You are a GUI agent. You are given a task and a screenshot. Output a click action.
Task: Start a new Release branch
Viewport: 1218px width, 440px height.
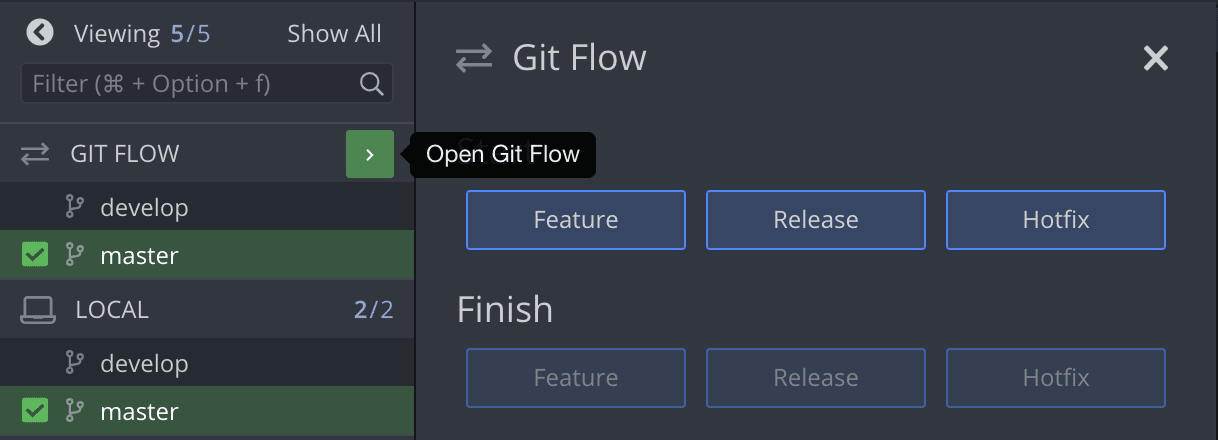point(816,220)
